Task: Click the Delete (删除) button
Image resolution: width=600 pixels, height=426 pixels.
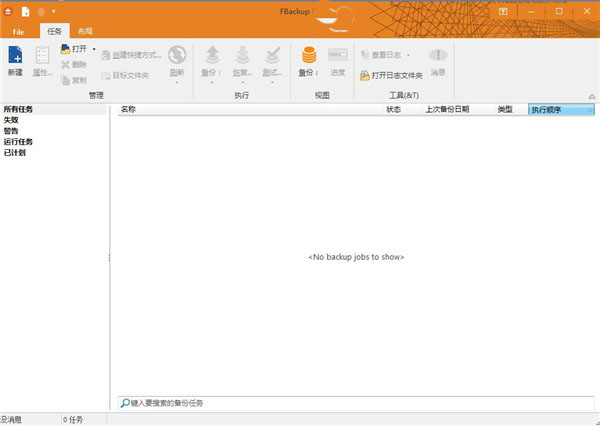Action: [74, 65]
